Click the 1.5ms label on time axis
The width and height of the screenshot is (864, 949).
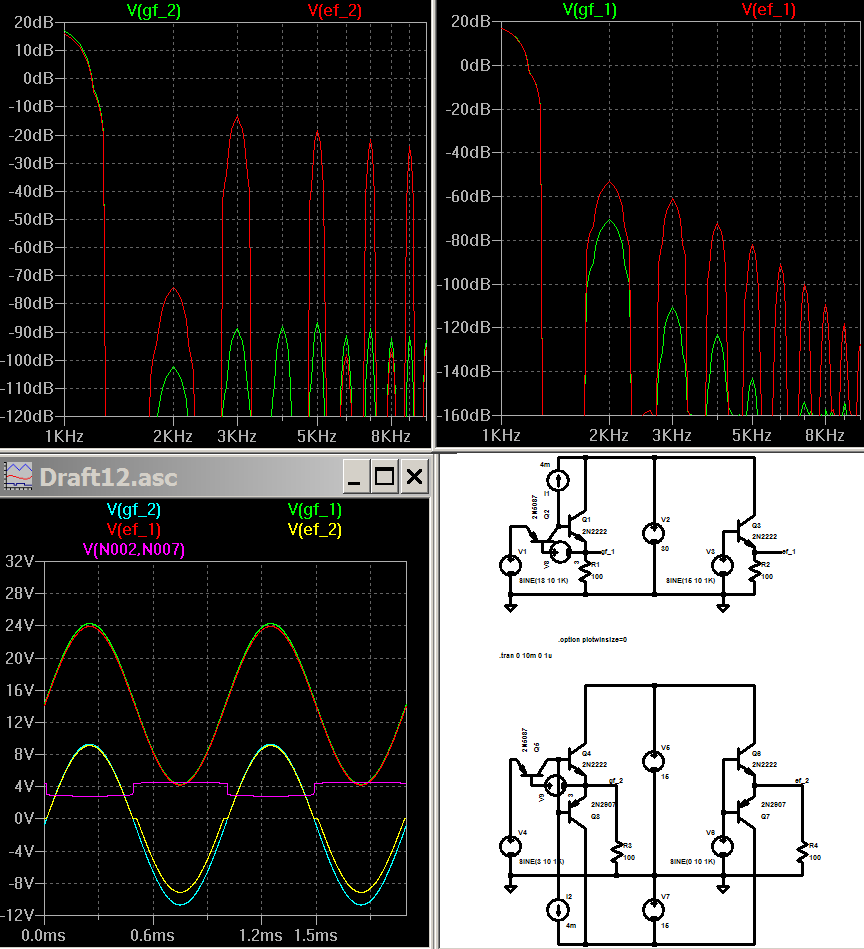315,936
